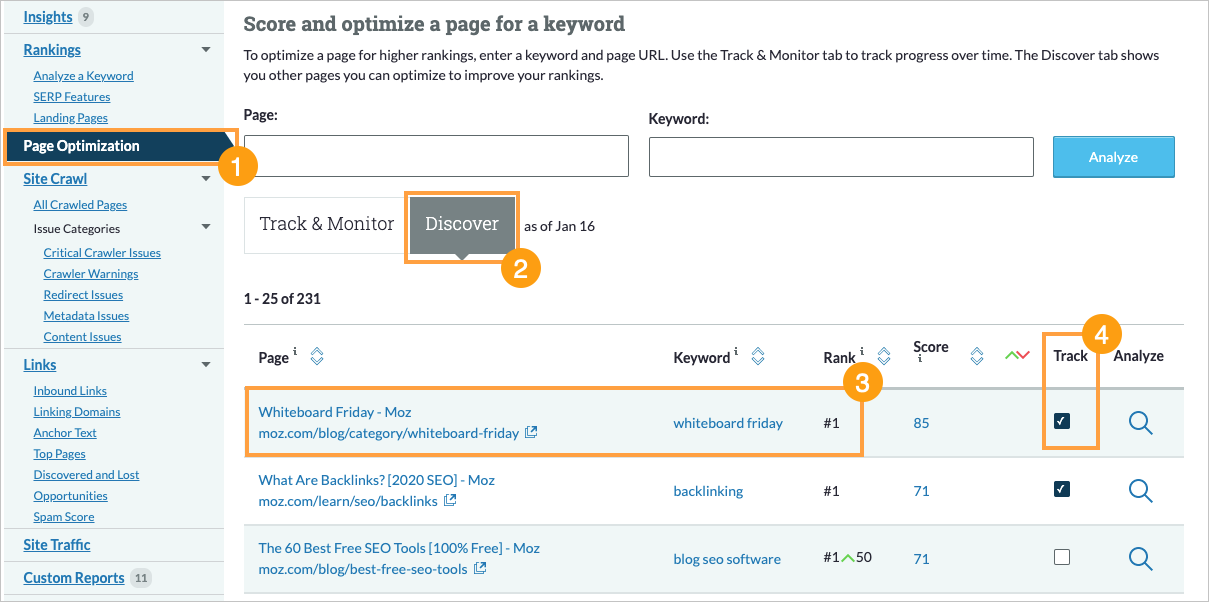Click the external link icon beside moz.com/learn/seo/backlinks
Image resolution: width=1209 pixels, height=602 pixels.
450,501
